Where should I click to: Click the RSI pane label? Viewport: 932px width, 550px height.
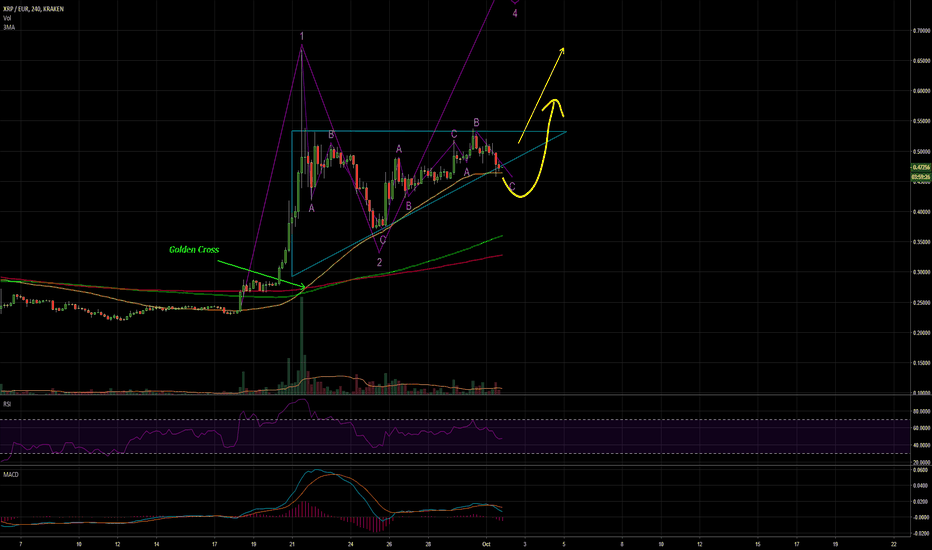coord(7,404)
